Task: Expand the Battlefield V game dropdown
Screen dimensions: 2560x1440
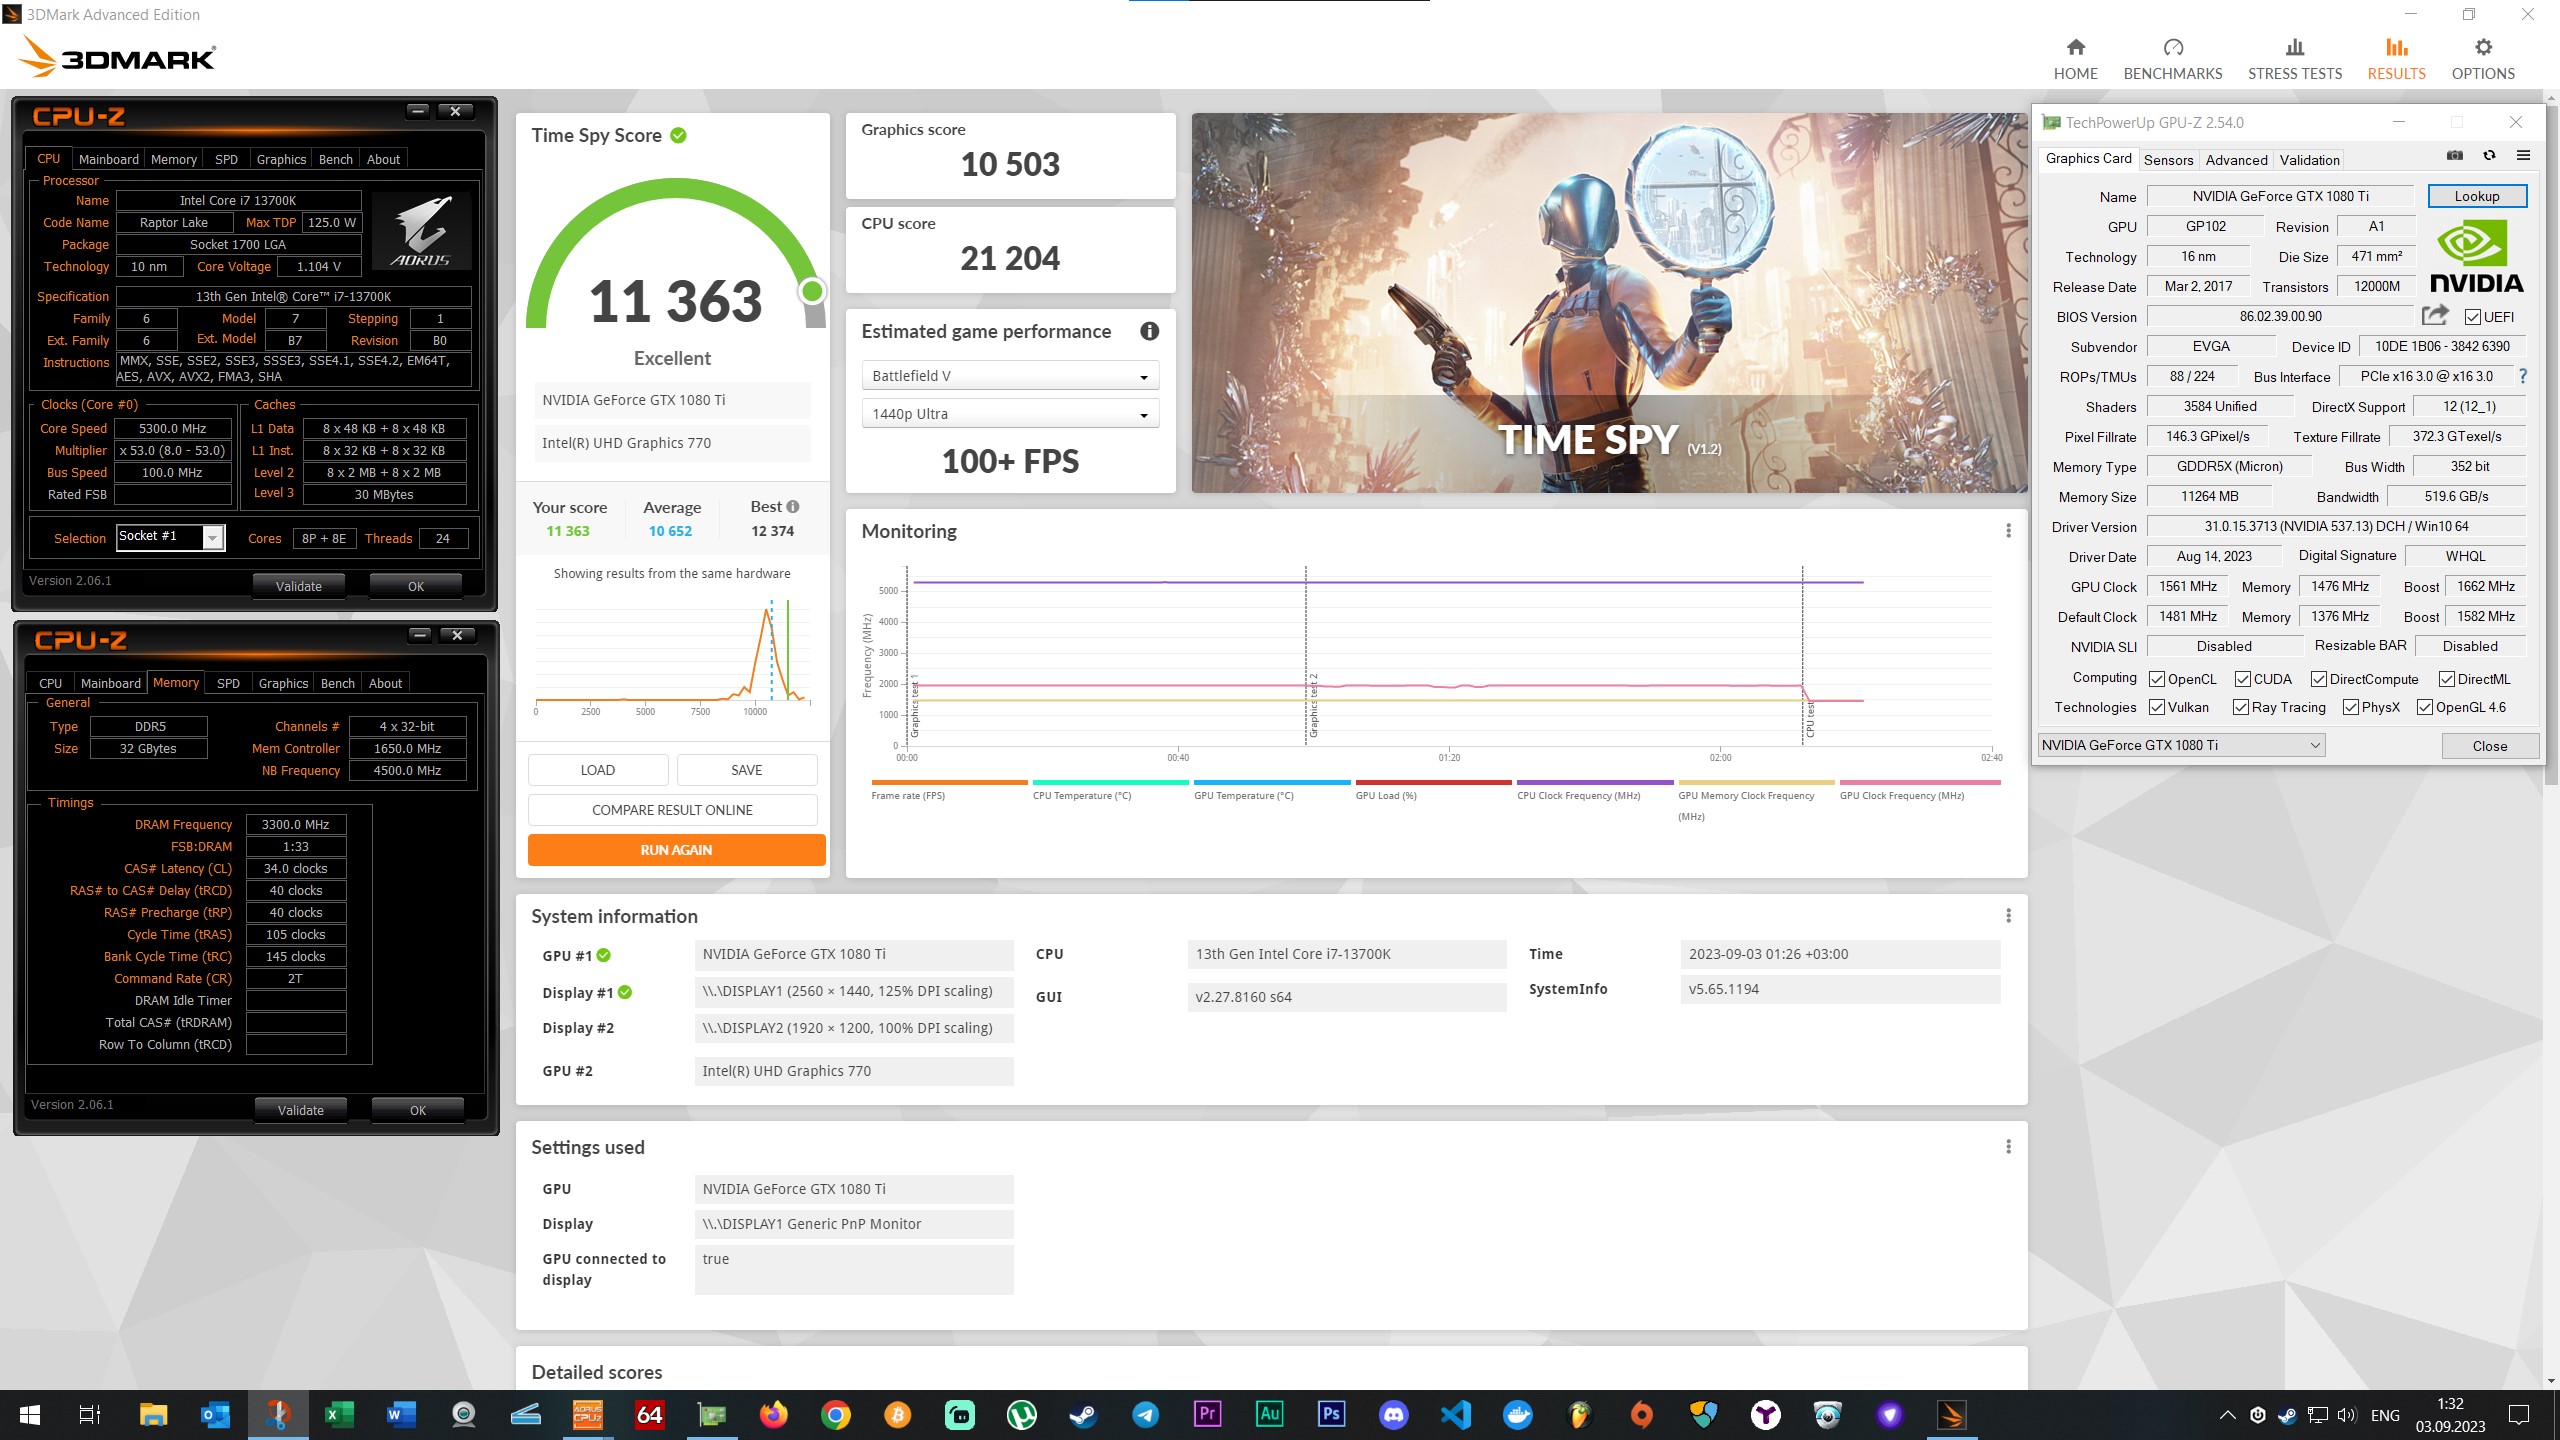Action: click(x=1010, y=376)
